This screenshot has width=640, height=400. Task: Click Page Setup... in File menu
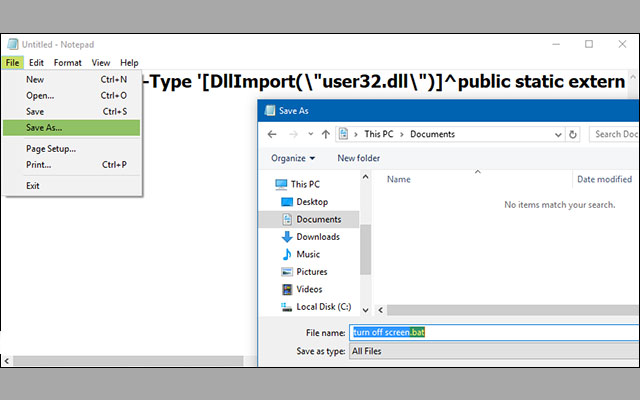(x=51, y=149)
